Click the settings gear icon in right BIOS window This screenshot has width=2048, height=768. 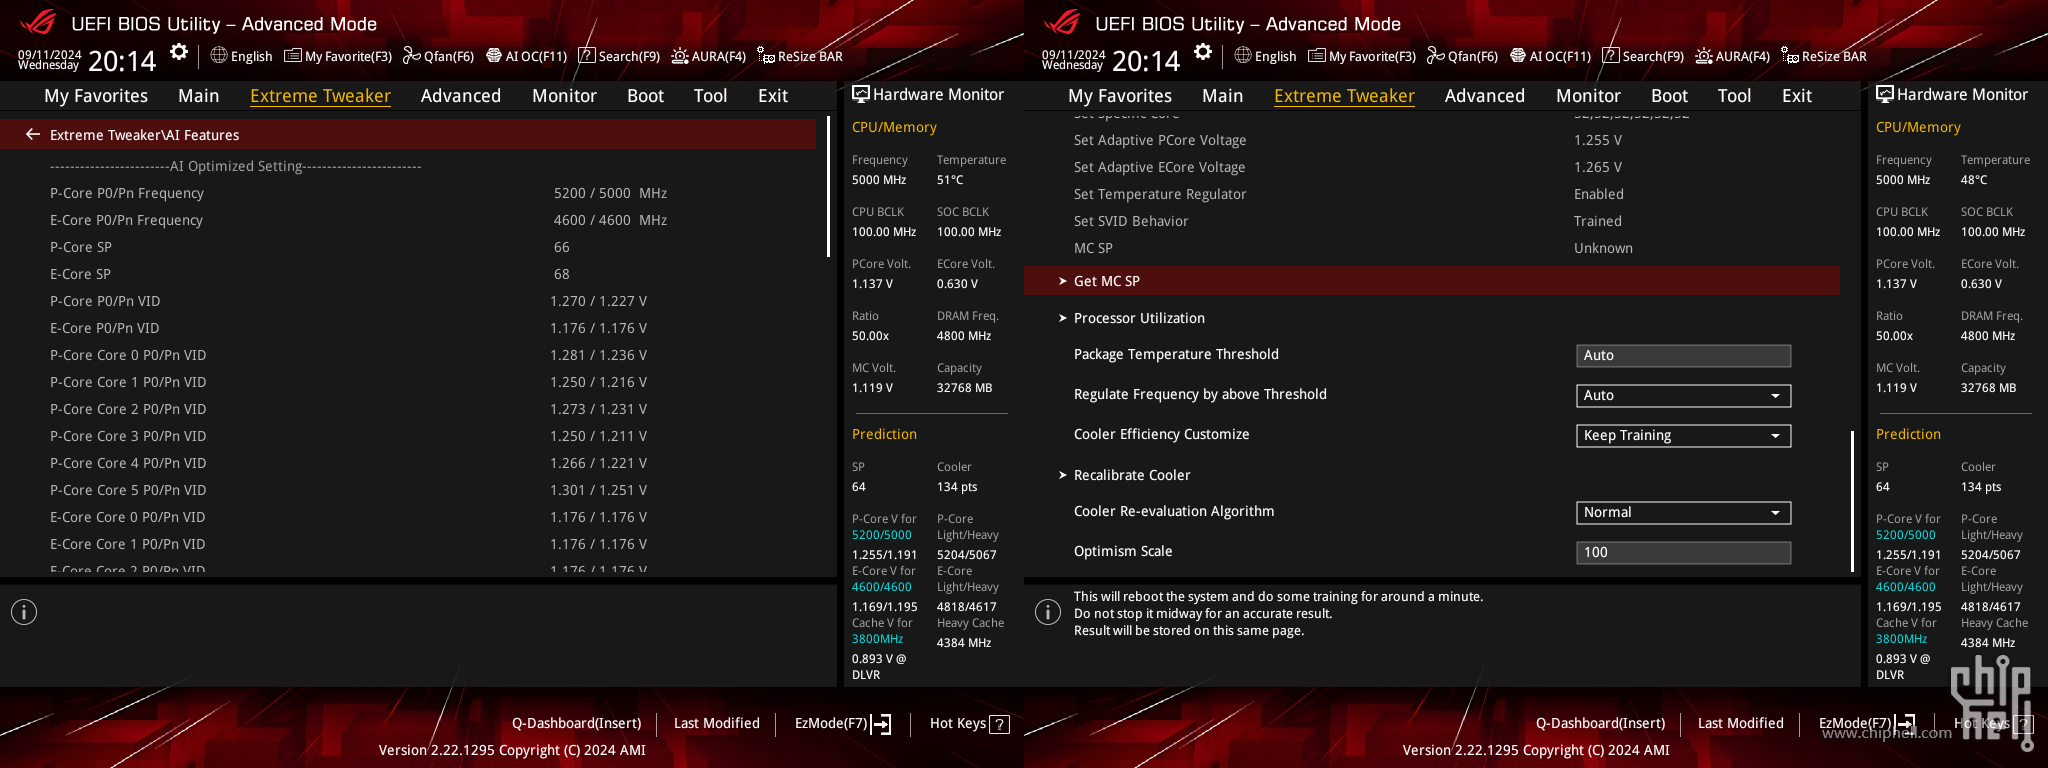pos(1203,52)
